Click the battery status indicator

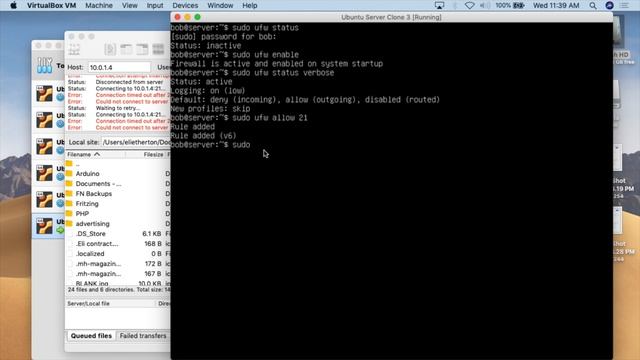point(510,6)
